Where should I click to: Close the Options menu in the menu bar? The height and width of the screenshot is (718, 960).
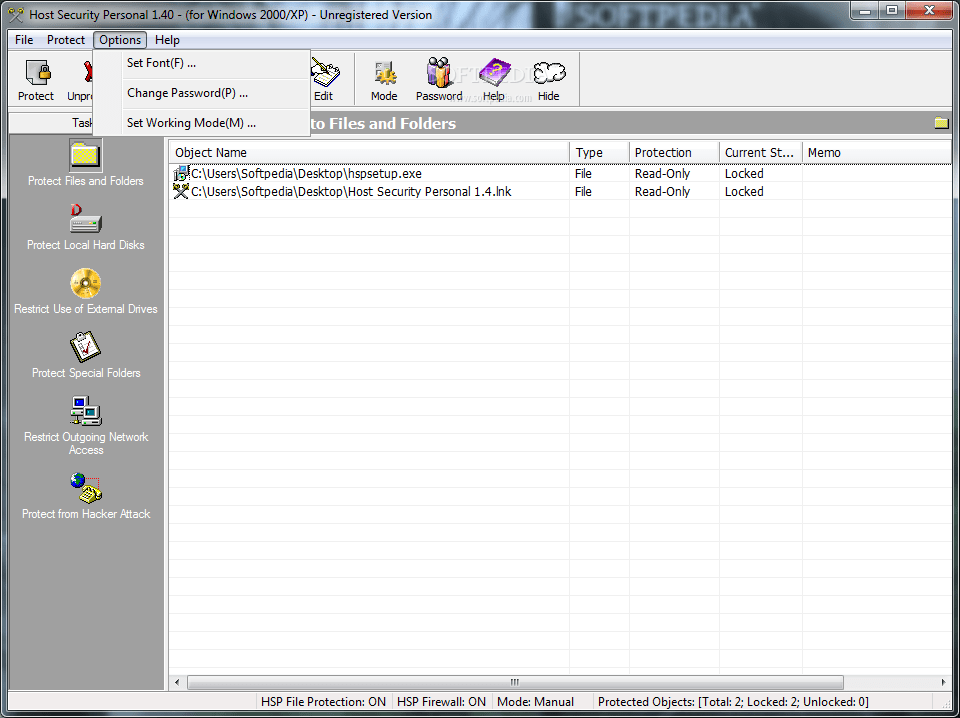tap(120, 40)
